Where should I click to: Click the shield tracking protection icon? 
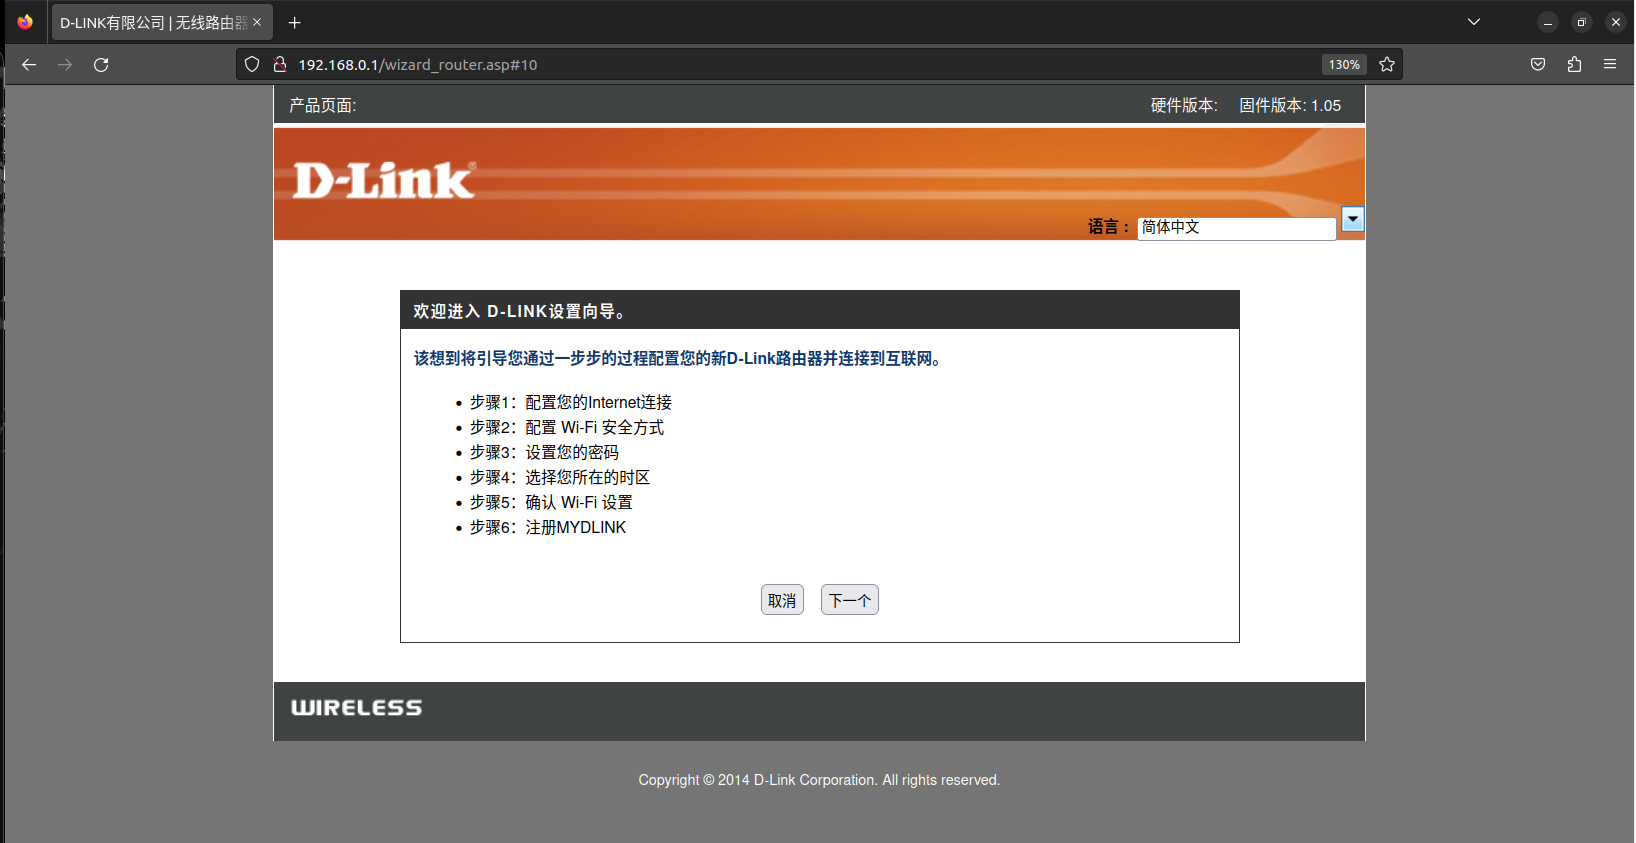click(x=252, y=64)
